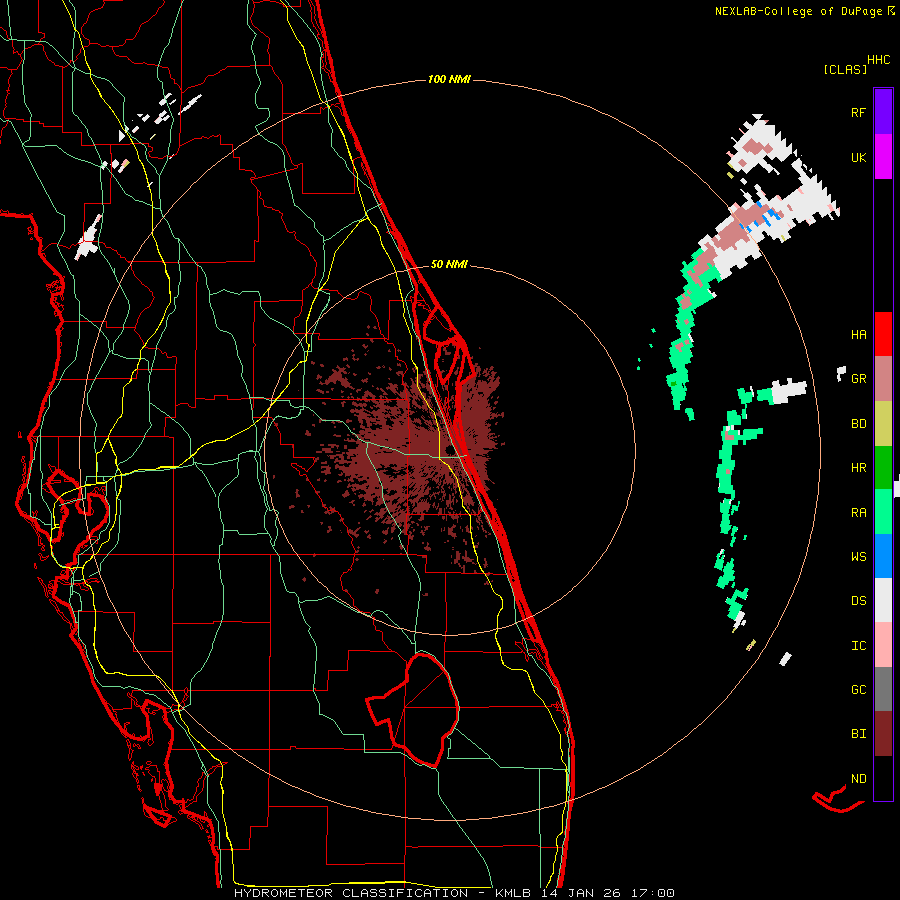Screen dimensions: 900x900
Task: Click the BD yellow legend swatch
Action: (883, 423)
